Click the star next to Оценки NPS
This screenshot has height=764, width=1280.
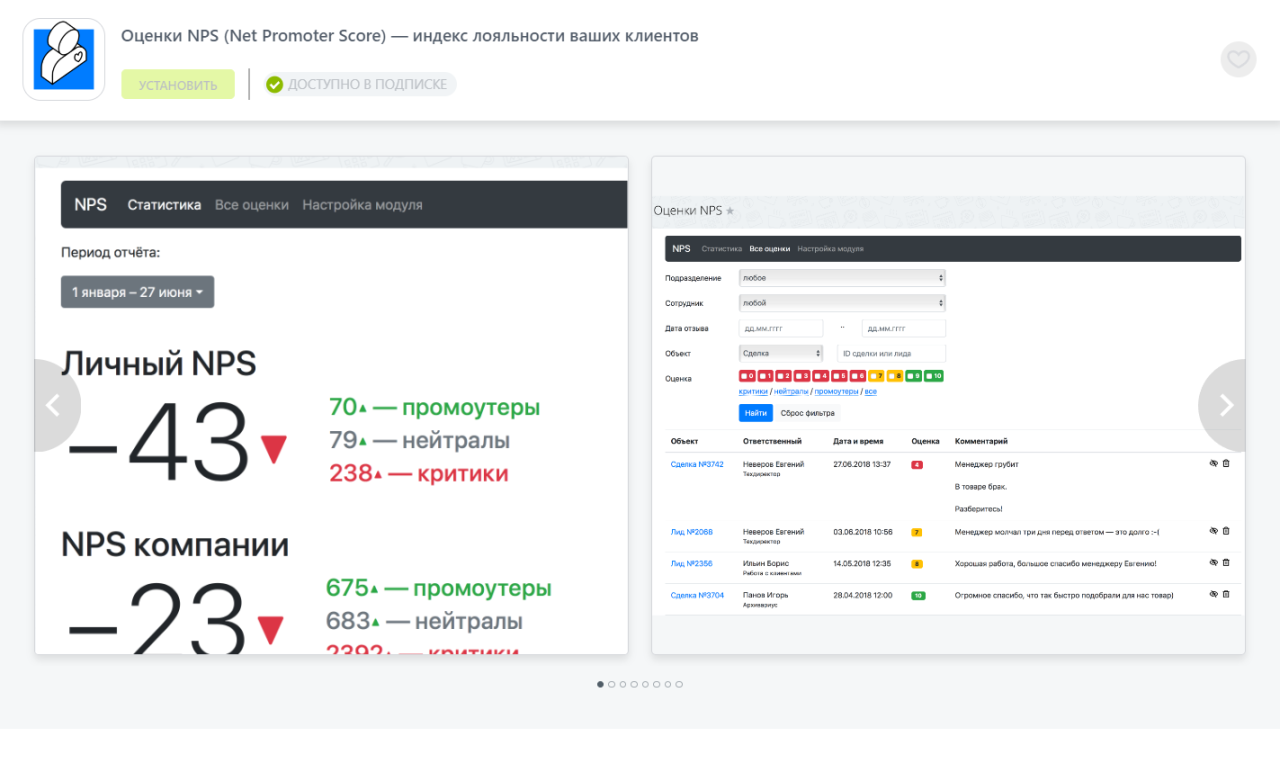pos(730,211)
